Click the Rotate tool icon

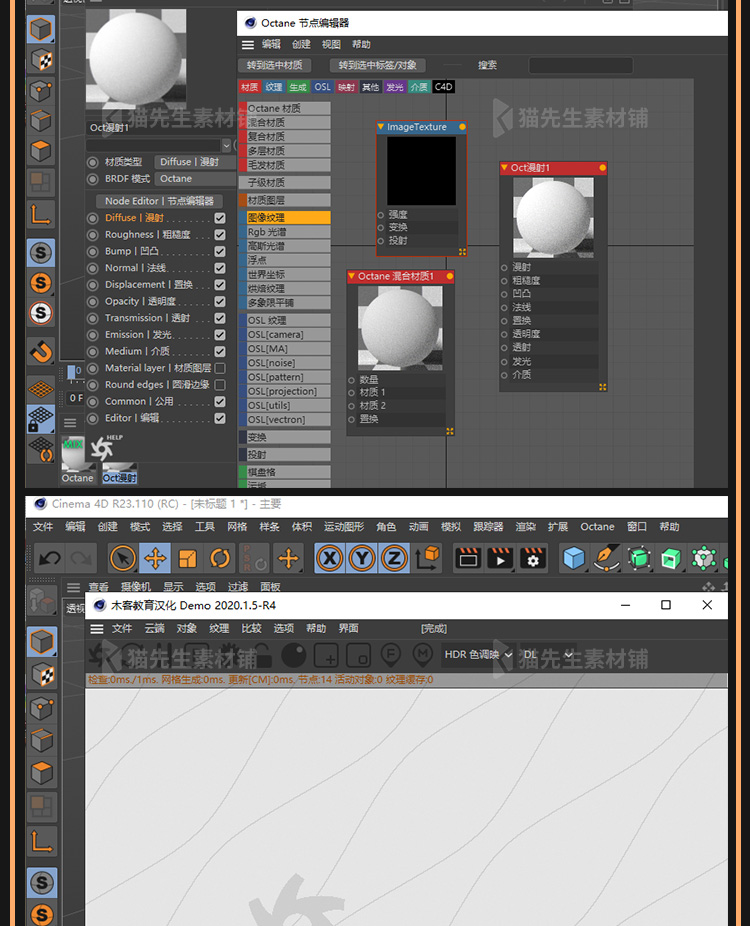221,559
